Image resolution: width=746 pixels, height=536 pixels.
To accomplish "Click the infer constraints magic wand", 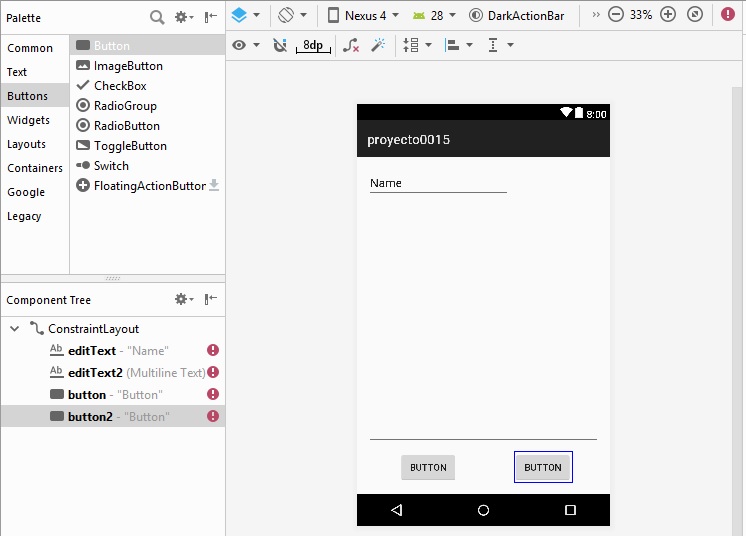I will (x=378, y=45).
